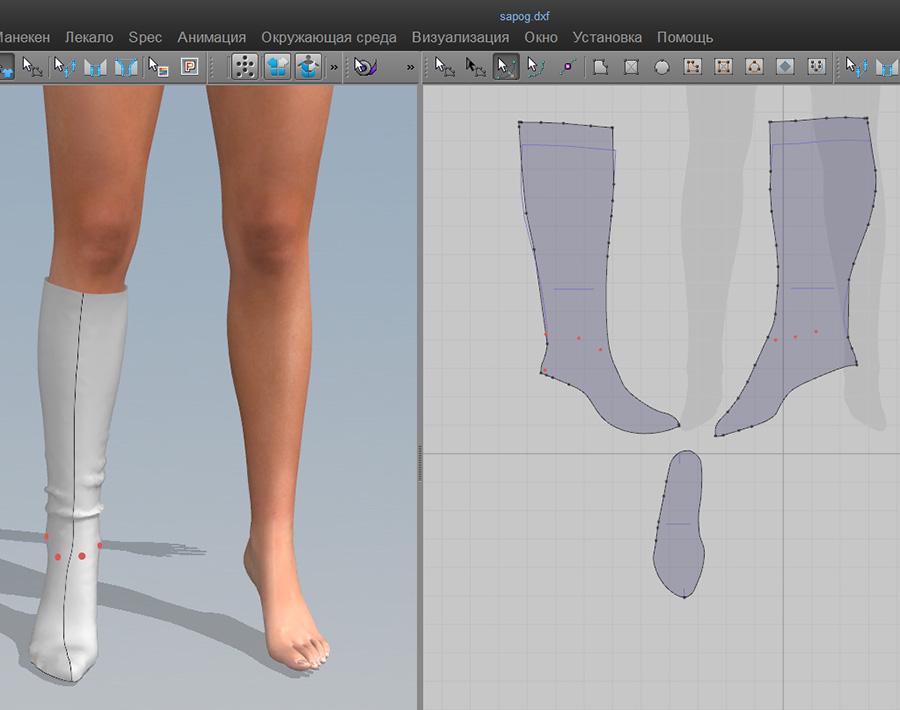Click the red P print overlay icon
Viewport: 900px width, 710px height.
189,67
